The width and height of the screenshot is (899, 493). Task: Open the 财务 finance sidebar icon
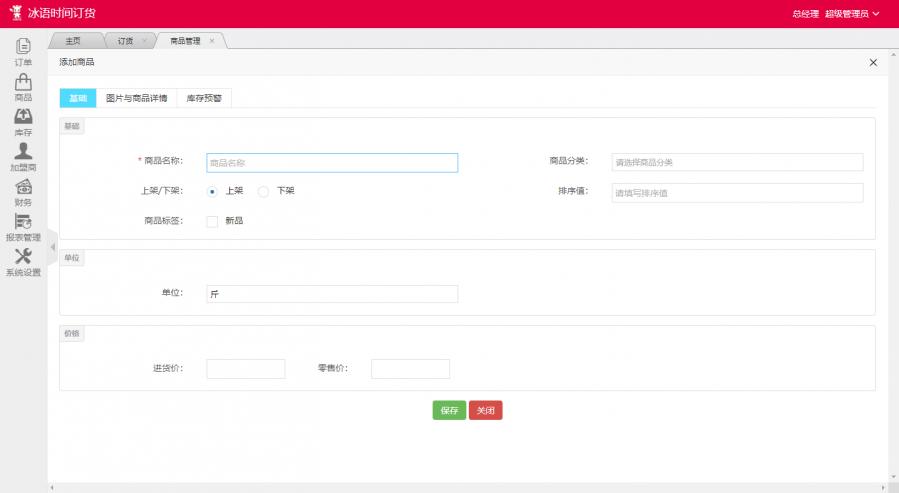(23, 192)
